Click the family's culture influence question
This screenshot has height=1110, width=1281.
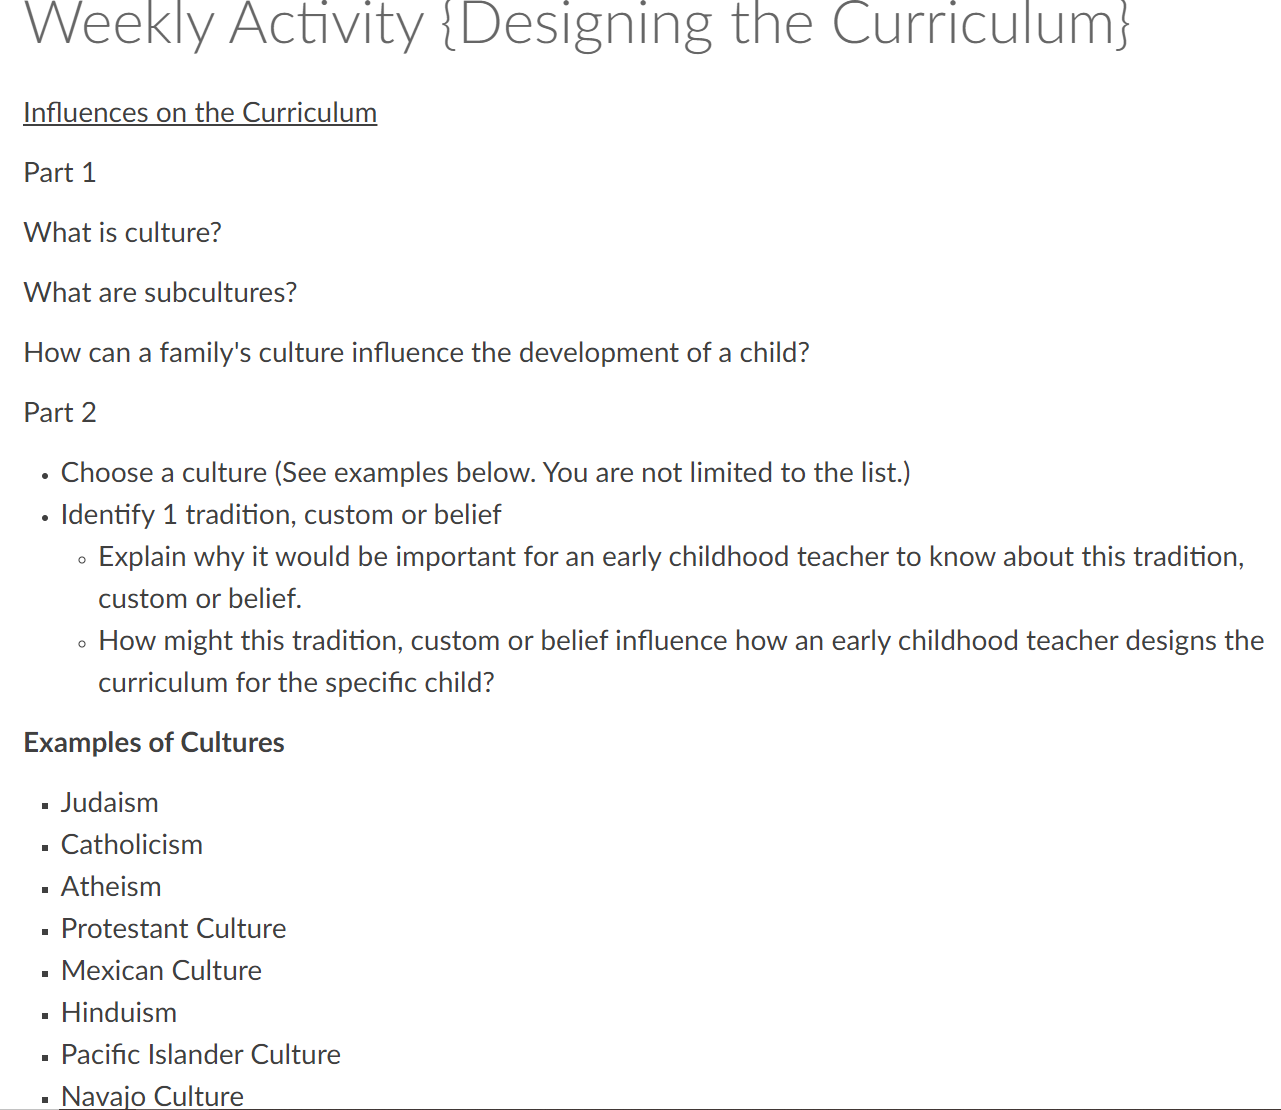coord(417,353)
